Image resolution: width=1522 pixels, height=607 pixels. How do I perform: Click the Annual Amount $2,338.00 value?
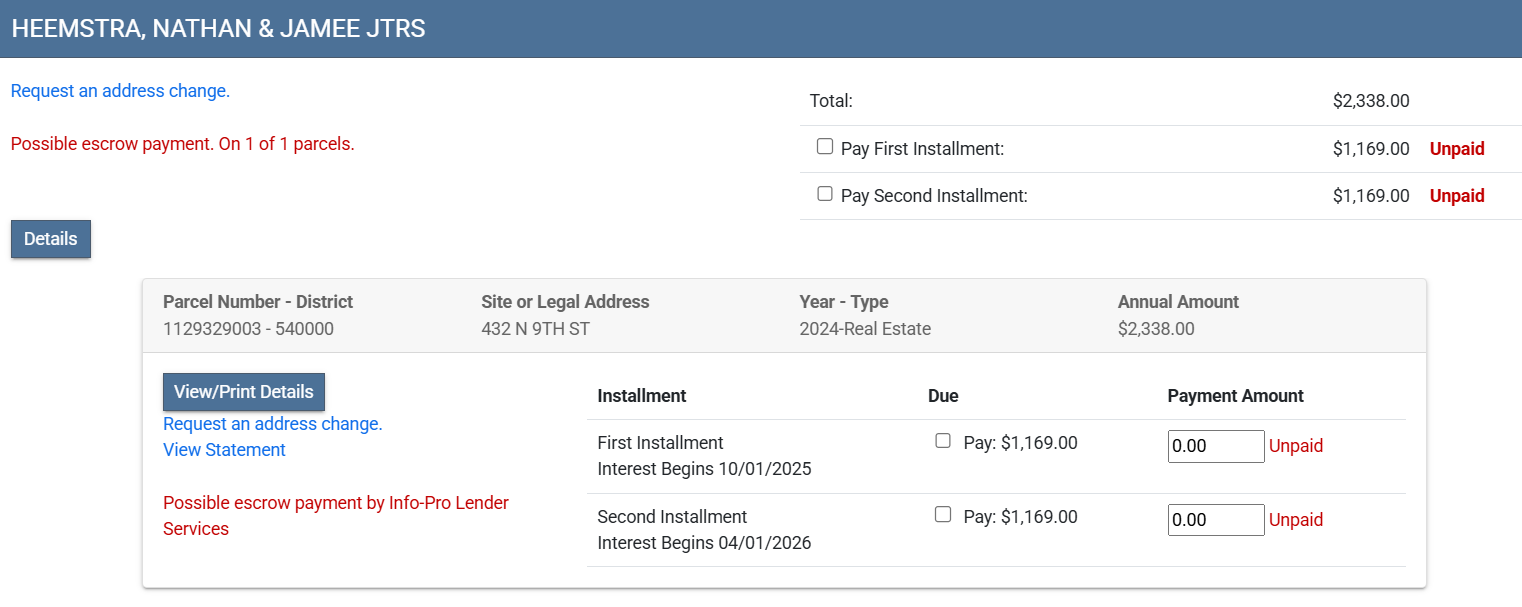[1156, 329]
